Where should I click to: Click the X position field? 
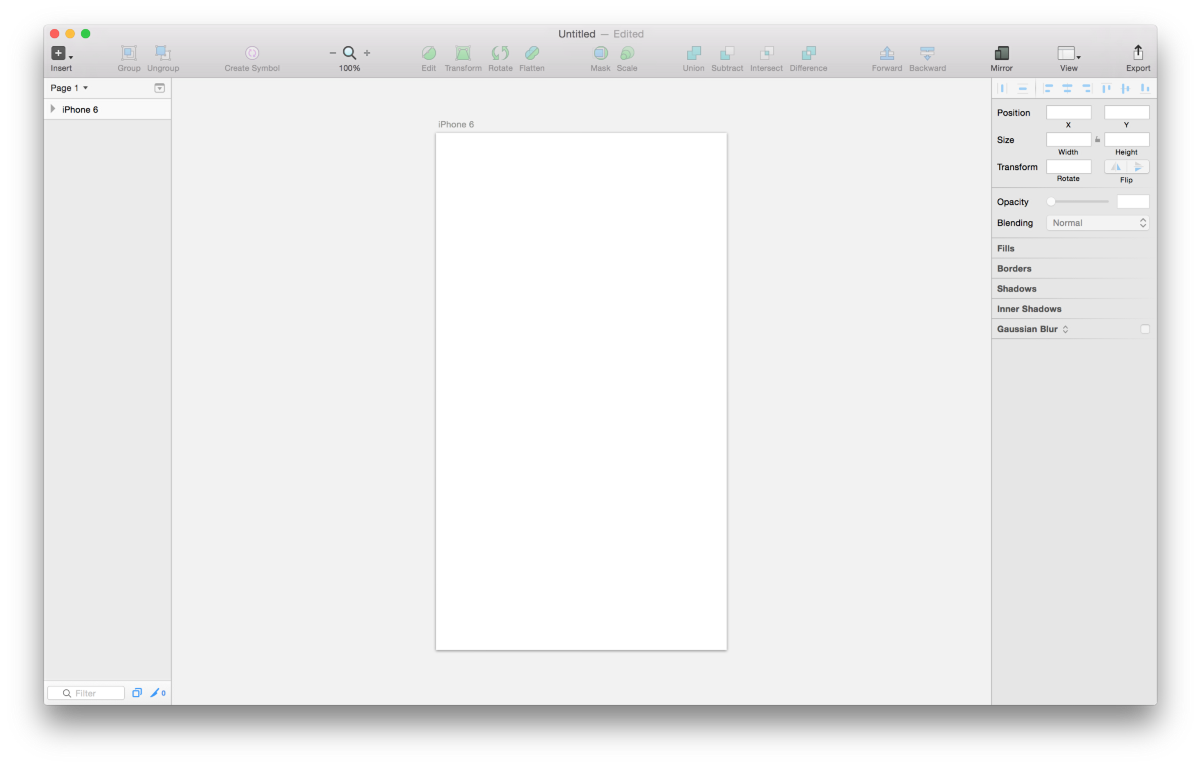1068,113
